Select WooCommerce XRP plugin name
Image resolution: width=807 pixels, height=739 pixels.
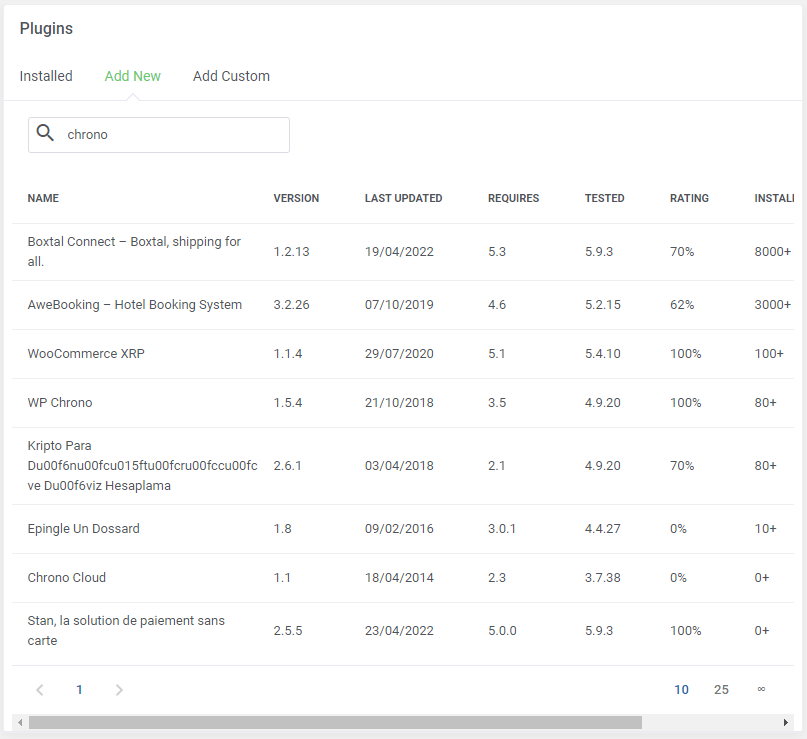click(x=86, y=354)
